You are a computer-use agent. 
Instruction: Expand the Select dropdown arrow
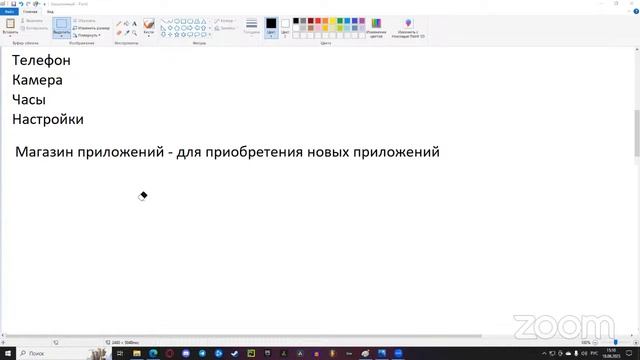point(62,36)
